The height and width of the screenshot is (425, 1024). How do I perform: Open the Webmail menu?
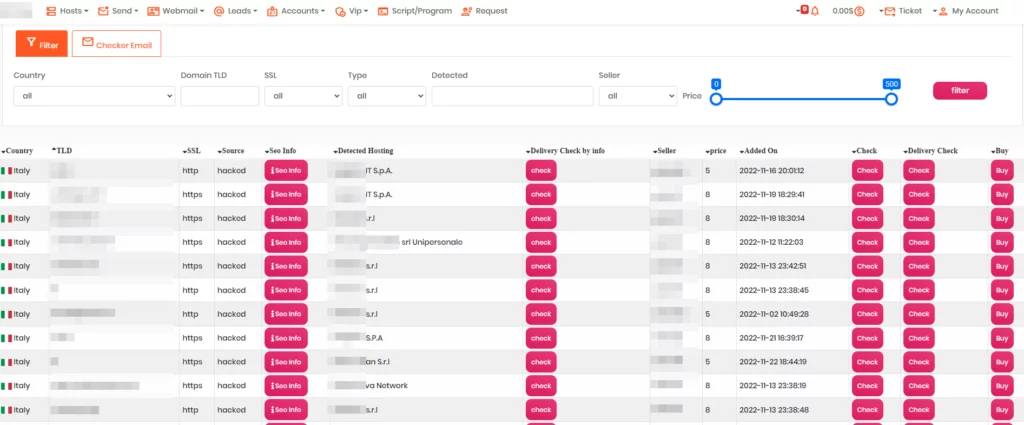pos(176,11)
